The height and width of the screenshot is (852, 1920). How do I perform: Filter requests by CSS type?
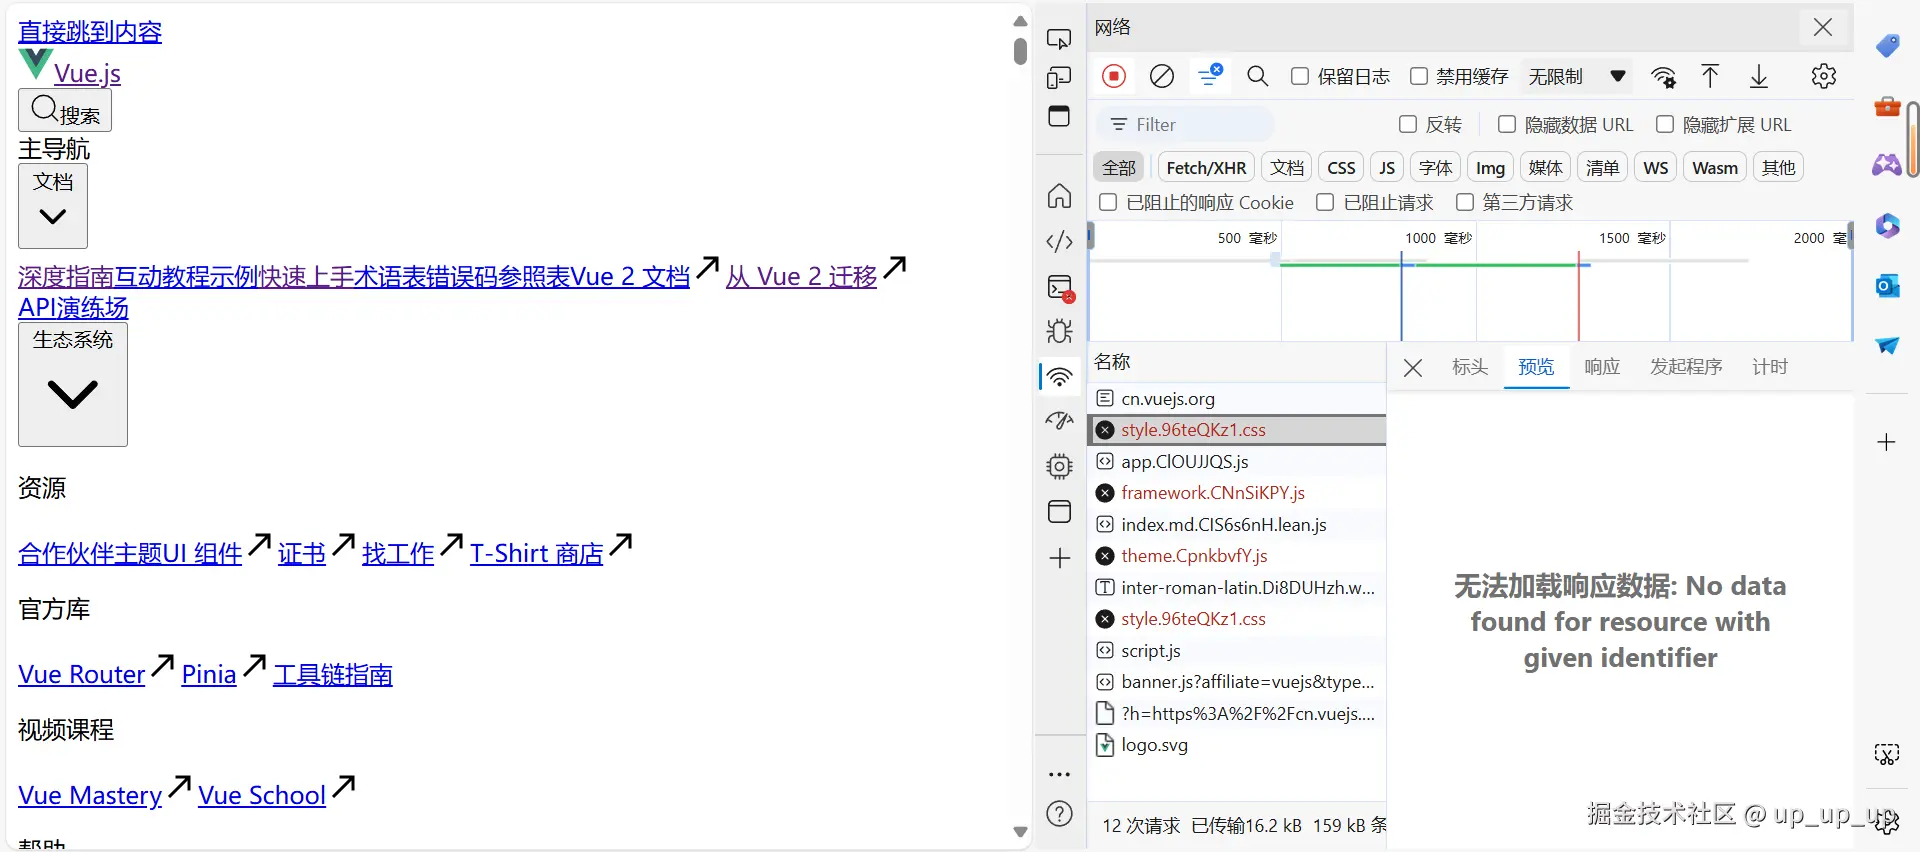pyautogui.click(x=1341, y=167)
